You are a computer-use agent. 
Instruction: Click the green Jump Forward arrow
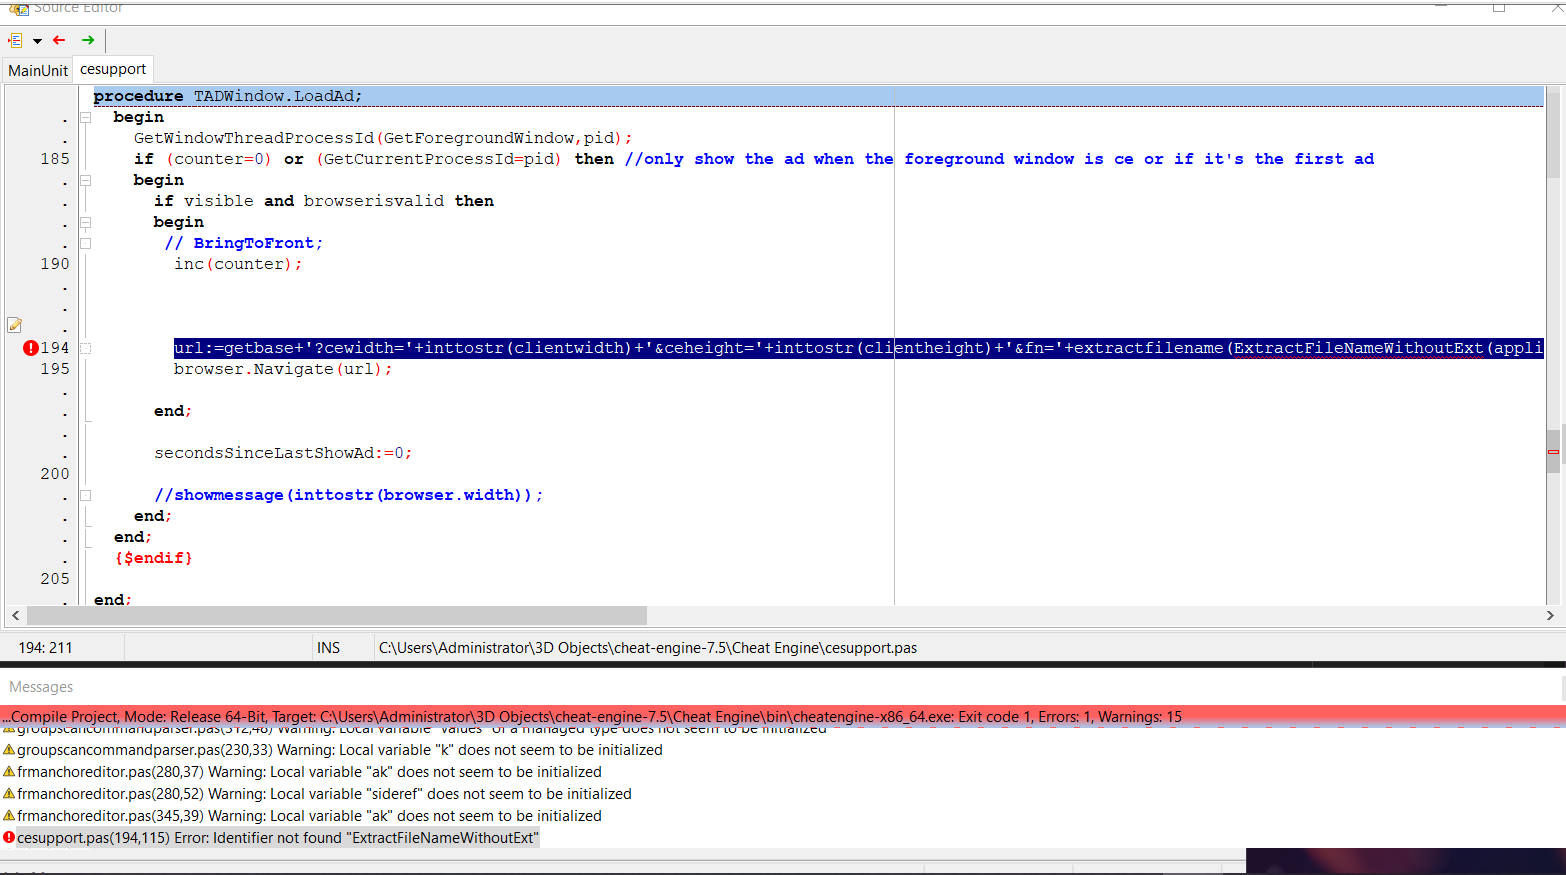(x=88, y=40)
